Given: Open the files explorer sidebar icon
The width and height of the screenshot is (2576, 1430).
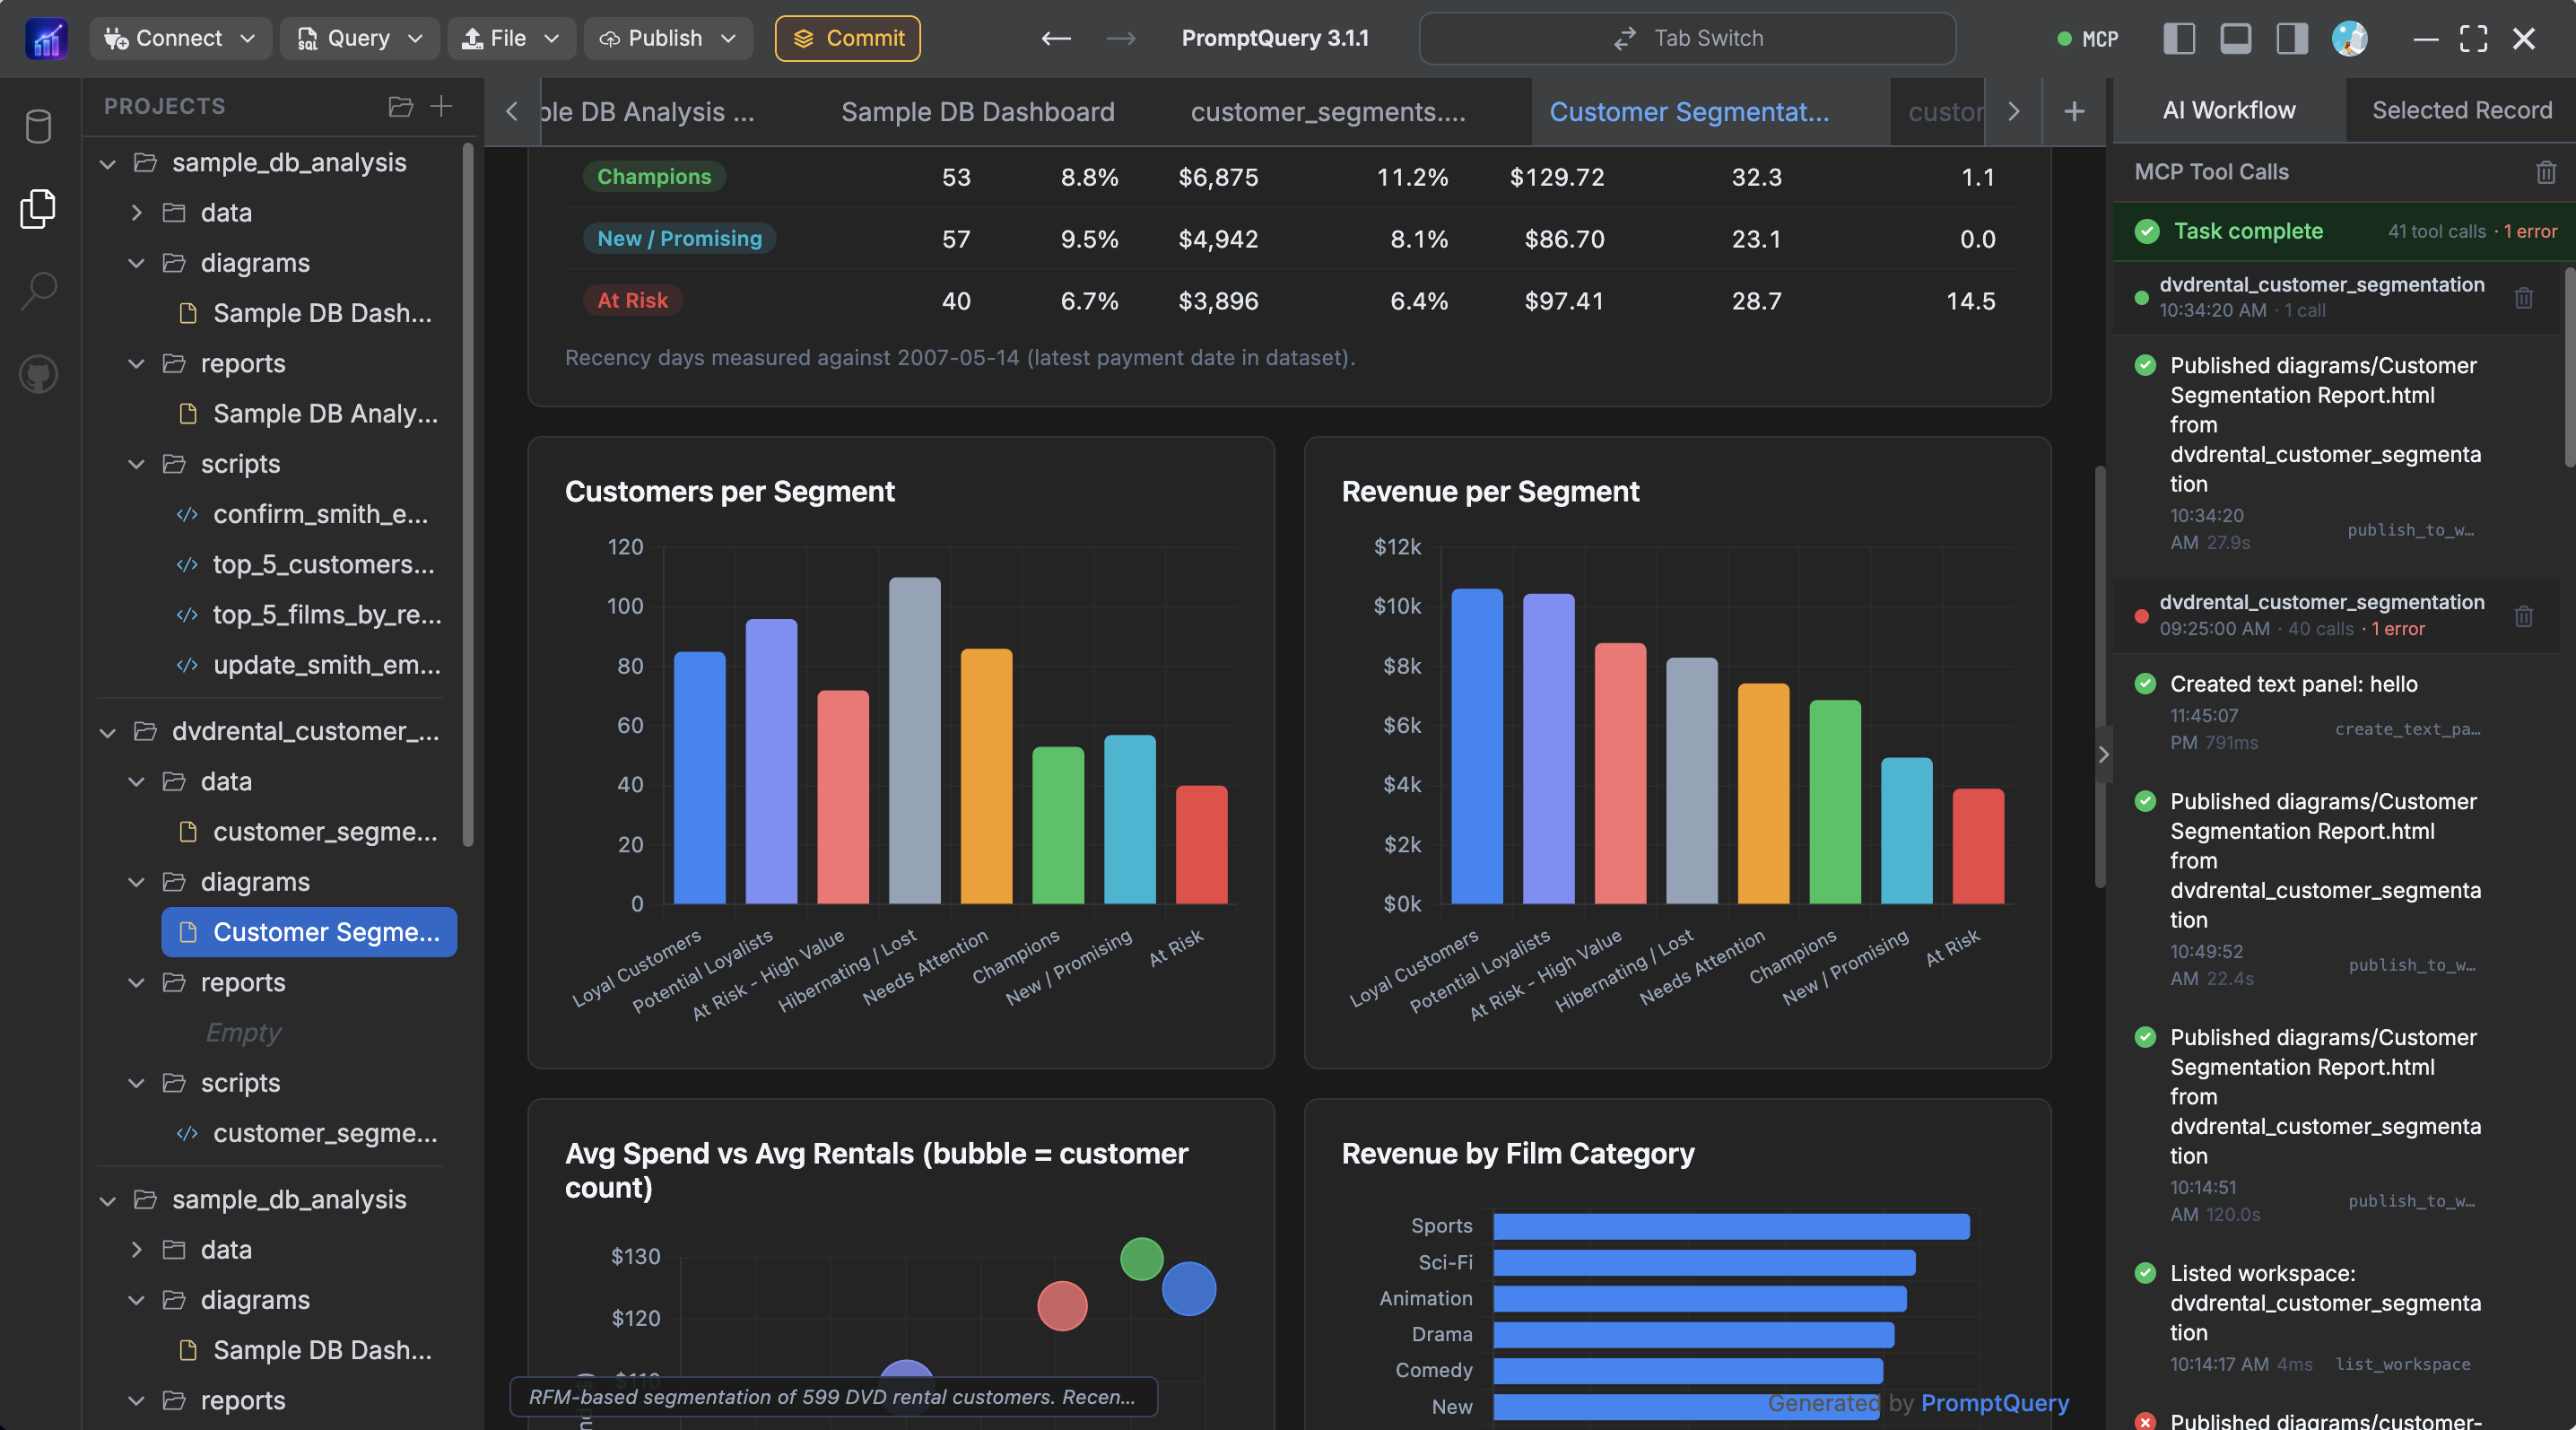Looking at the screenshot, I should [x=38, y=208].
